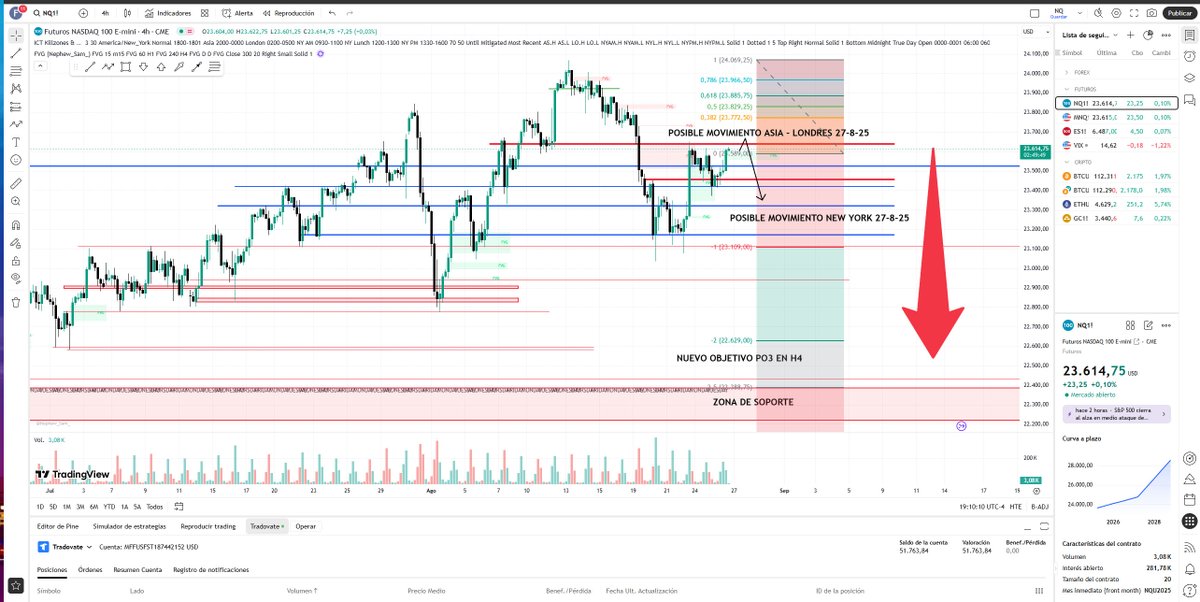Set date range to YTD

pyautogui.click(x=109, y=506)
